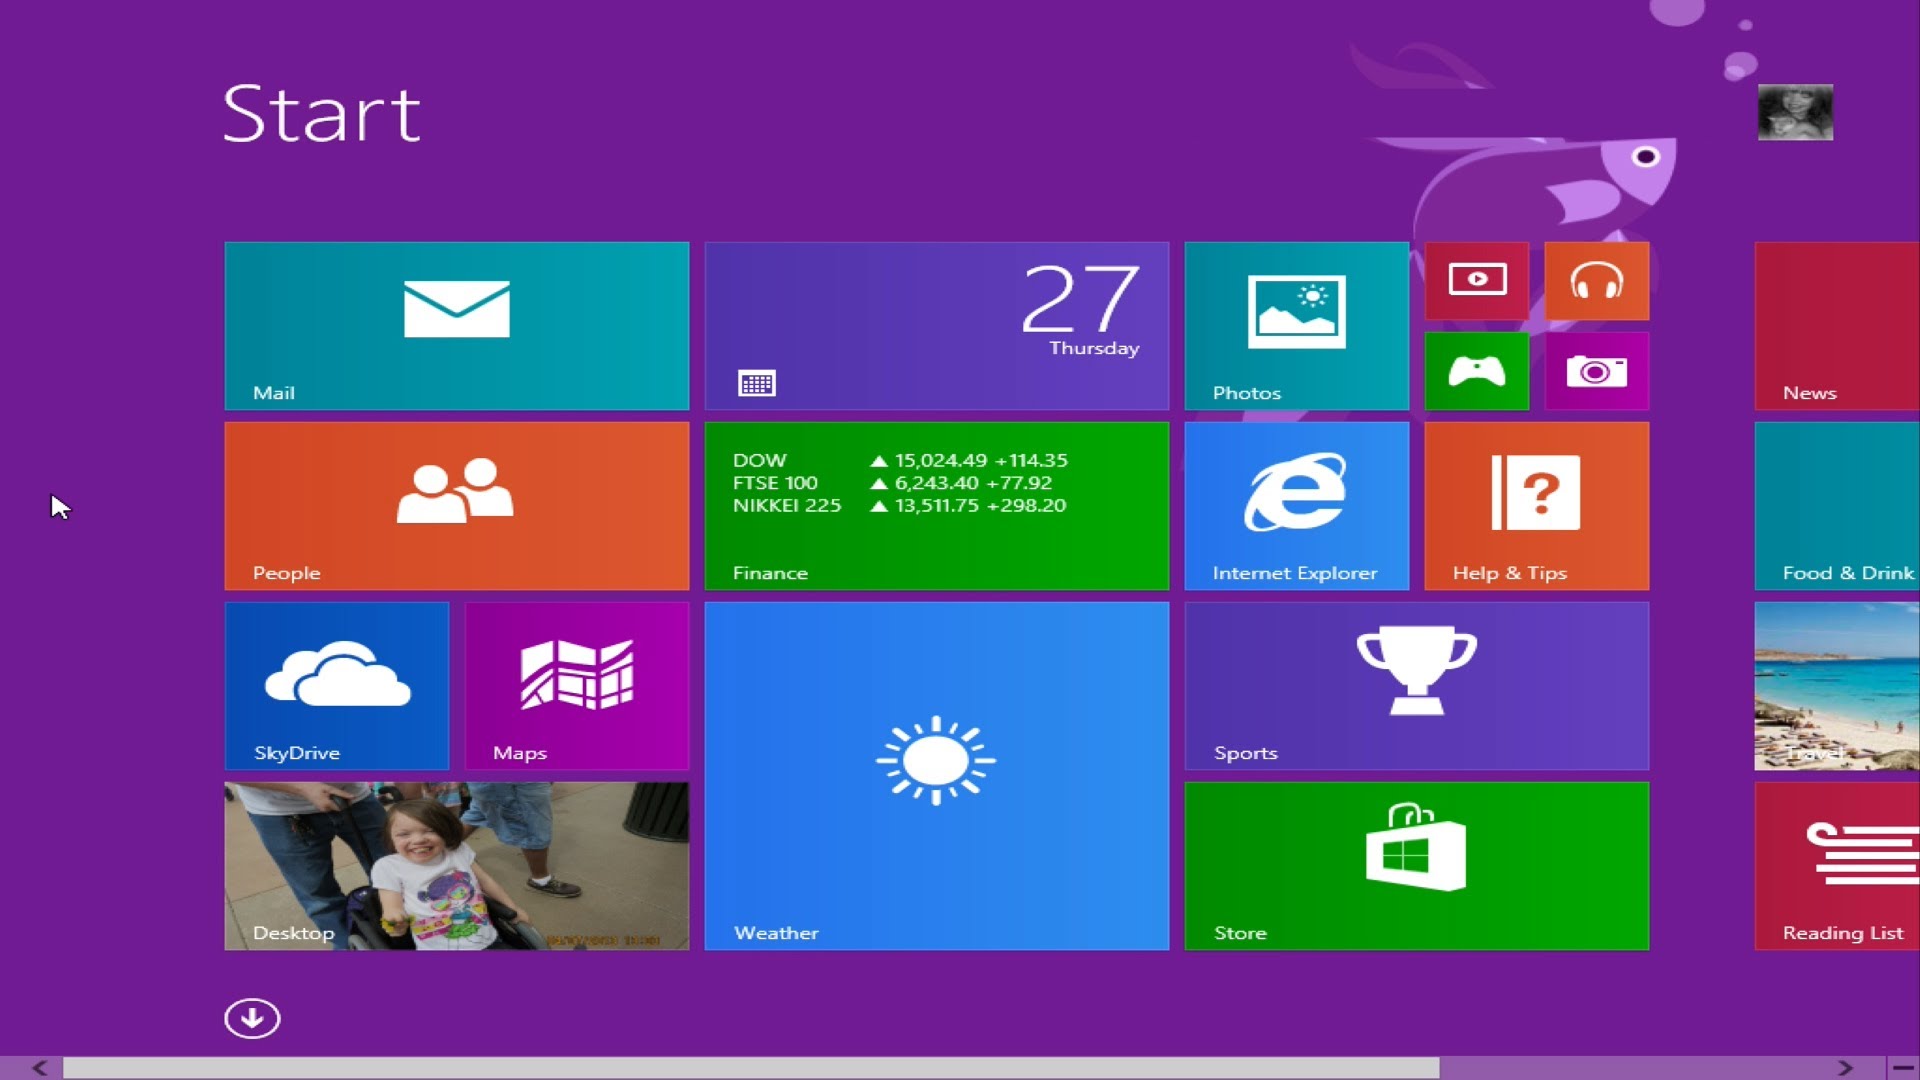The height and width of the screenshot is (1080, 1920).
Task: Click the zoom-out minus button in the corner
Action: point(1903,1068)
